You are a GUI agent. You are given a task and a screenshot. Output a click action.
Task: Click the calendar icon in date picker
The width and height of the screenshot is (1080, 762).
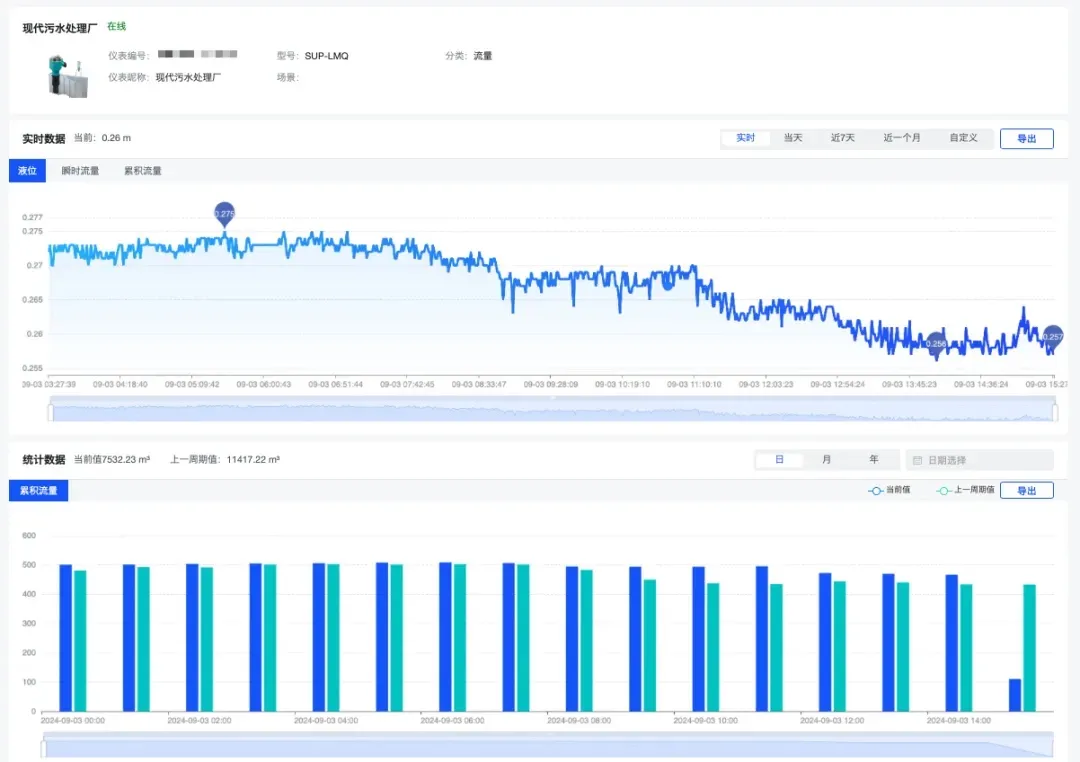tap(917, 460)
